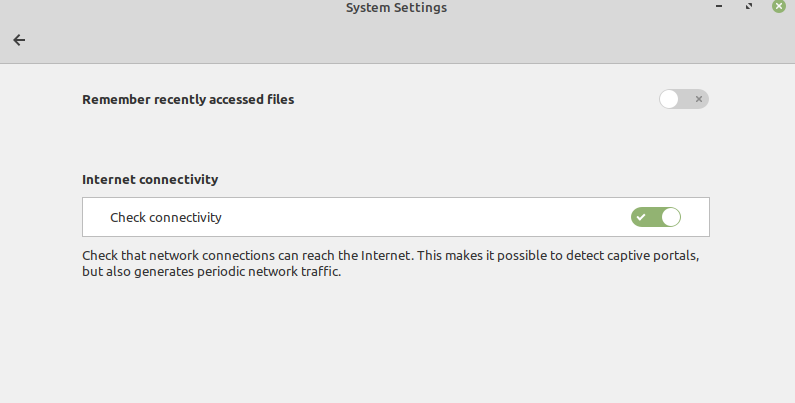Viewport: 795px width, 403px height.
Task: Click empty header bar right of back arrow
Action: click(x=400, y=40)
